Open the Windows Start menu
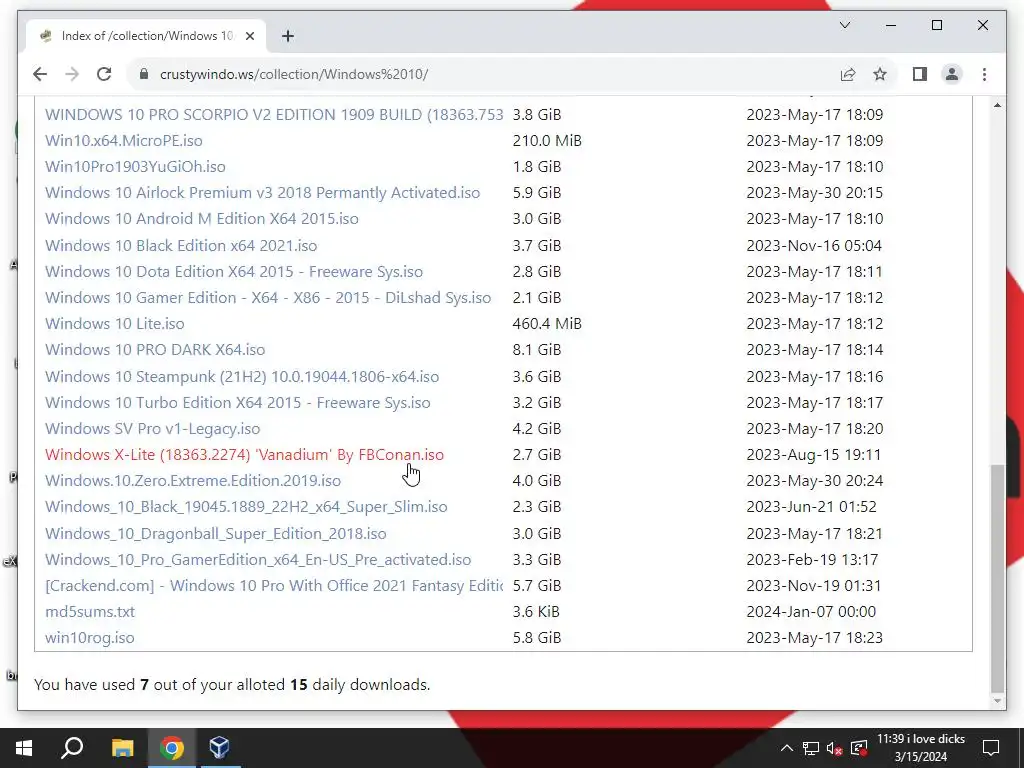Screen dimensions: 1024x768 click(24, 748)
